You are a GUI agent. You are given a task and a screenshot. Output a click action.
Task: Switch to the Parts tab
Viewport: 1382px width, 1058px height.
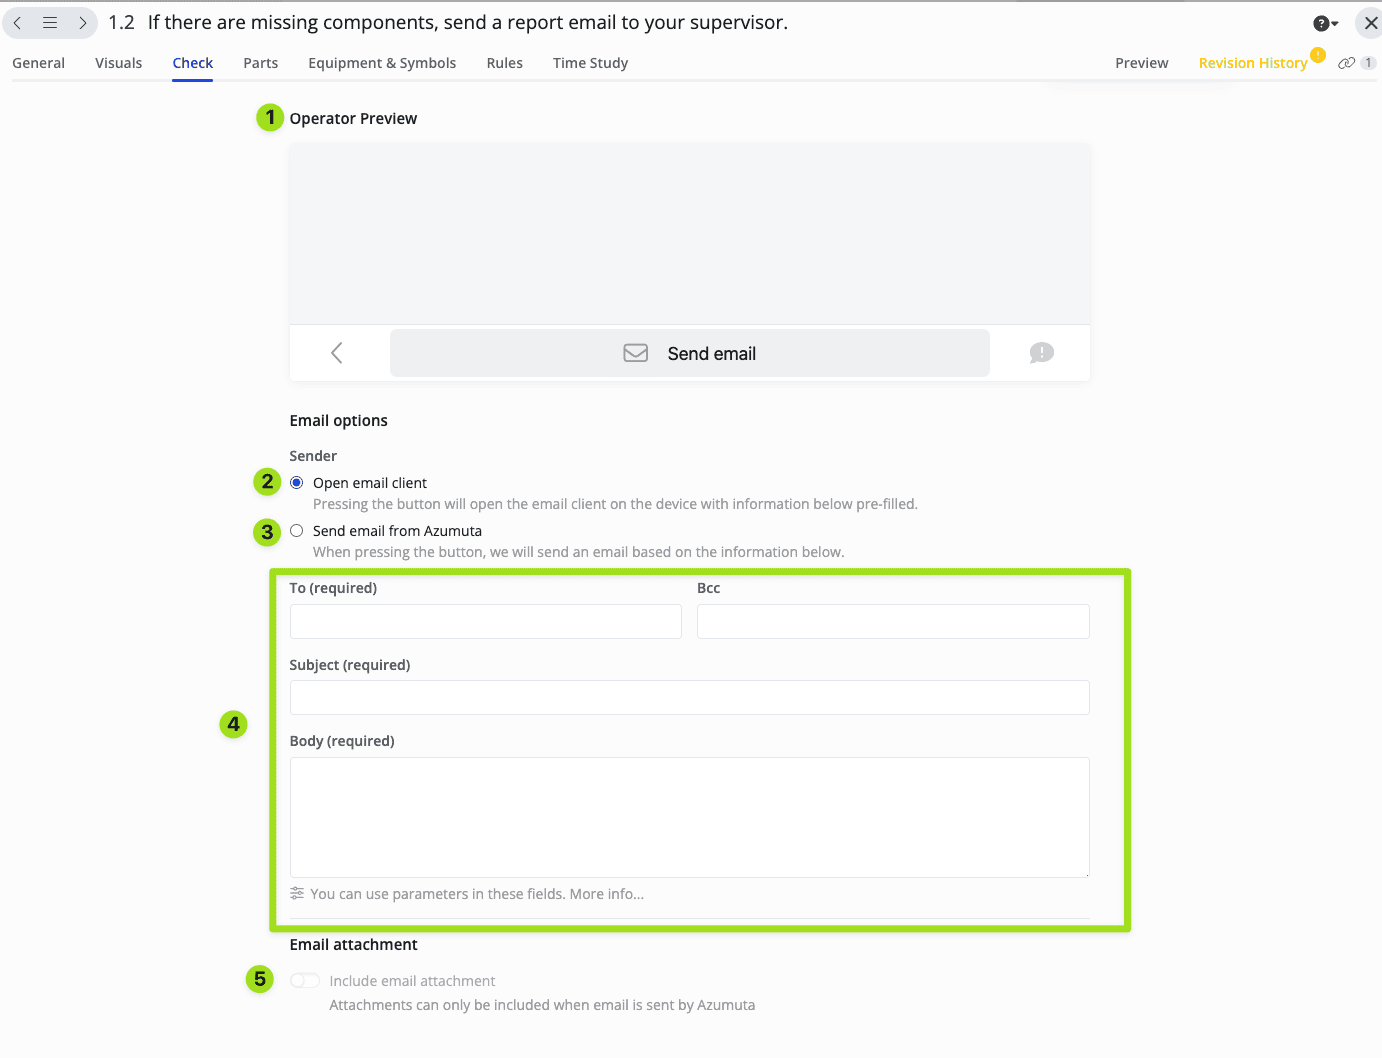[260, 63]
